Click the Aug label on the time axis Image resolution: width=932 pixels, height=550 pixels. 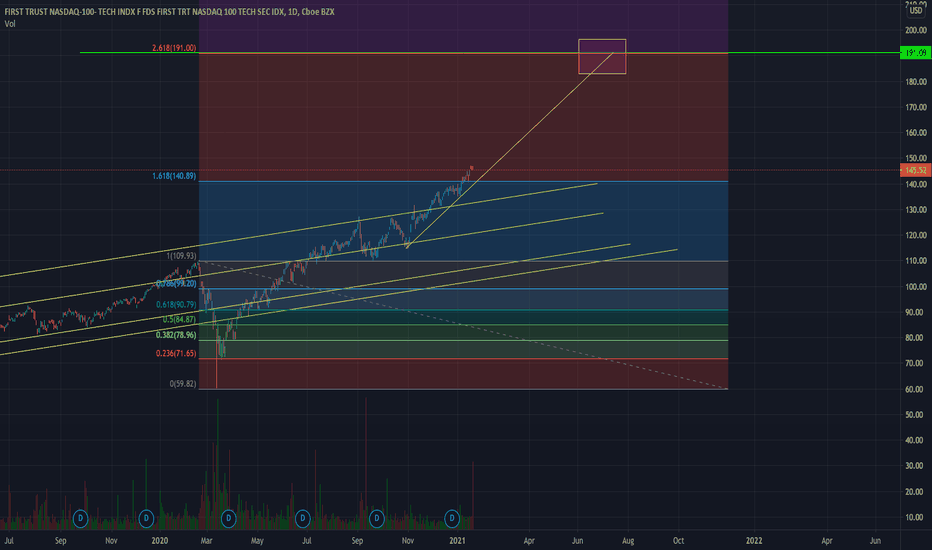[628, 540]
